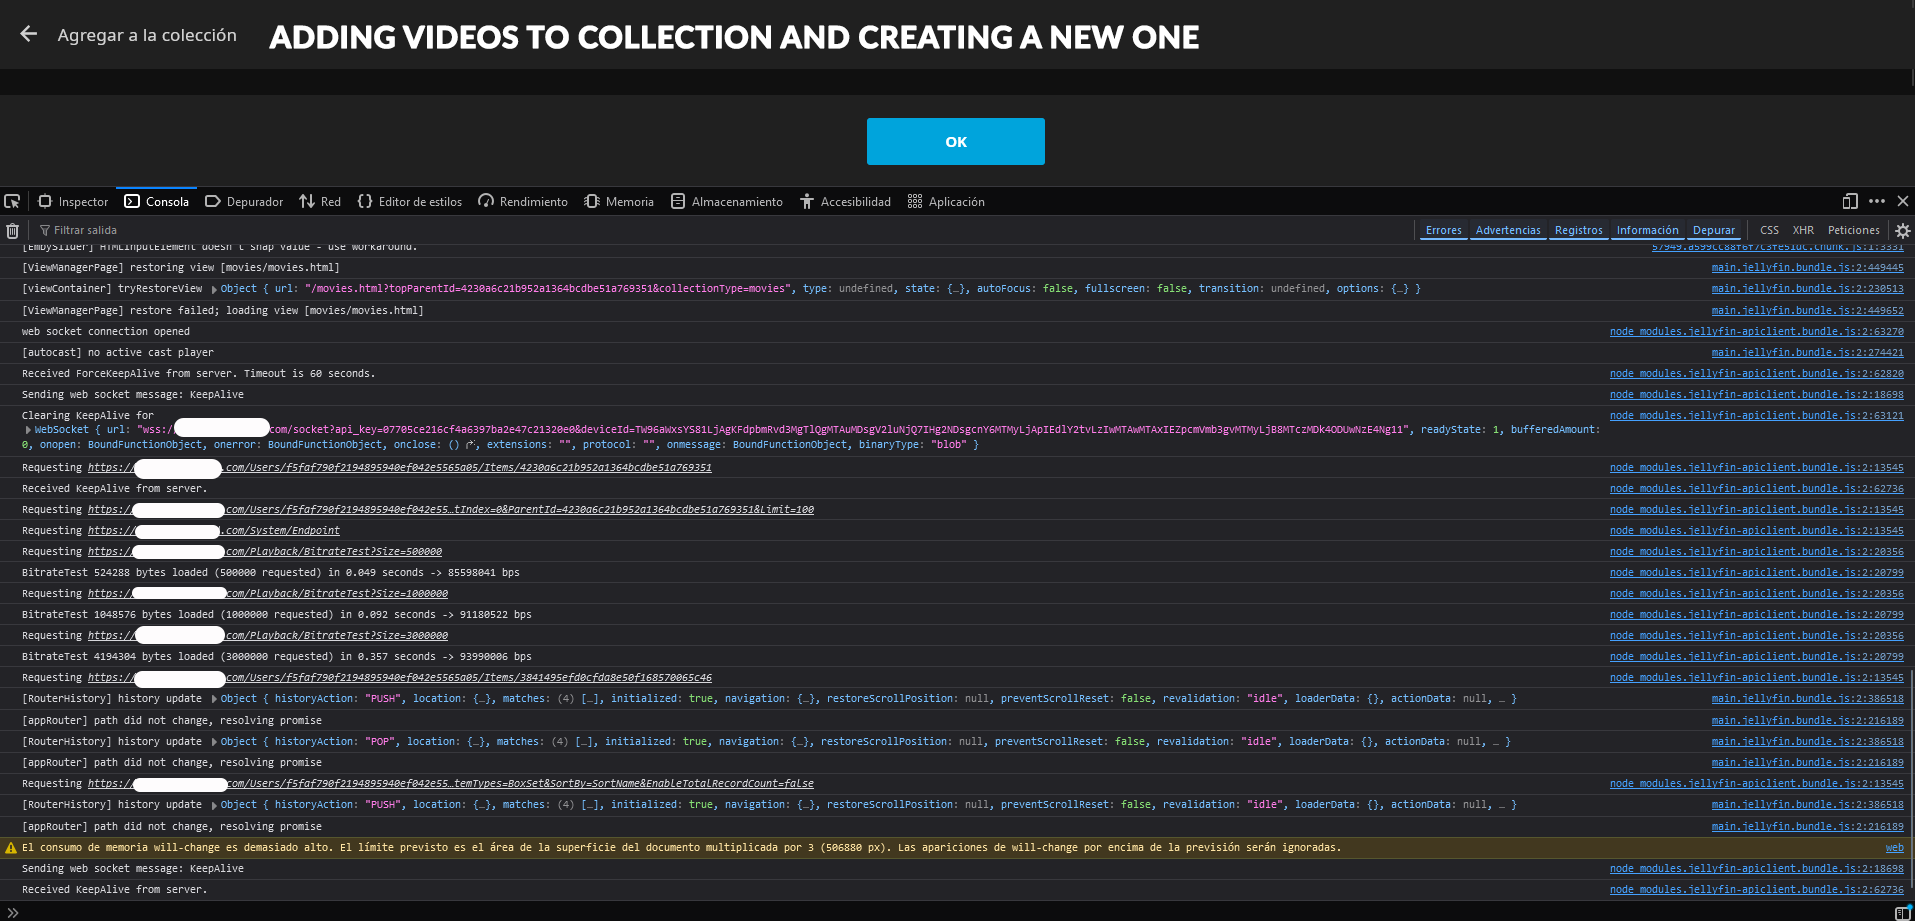Switch to the Red network tab
The image size is (1915, 921).
click(x=320, y=201)
